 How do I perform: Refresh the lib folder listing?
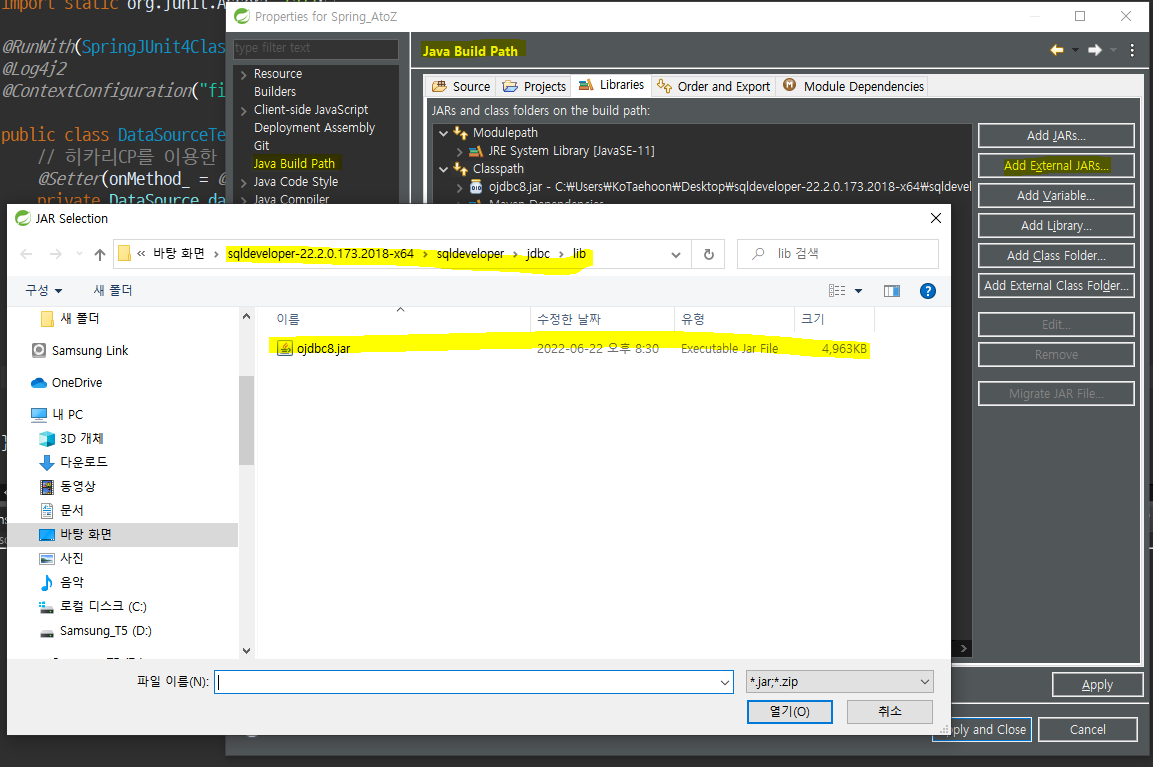[709, 254]
